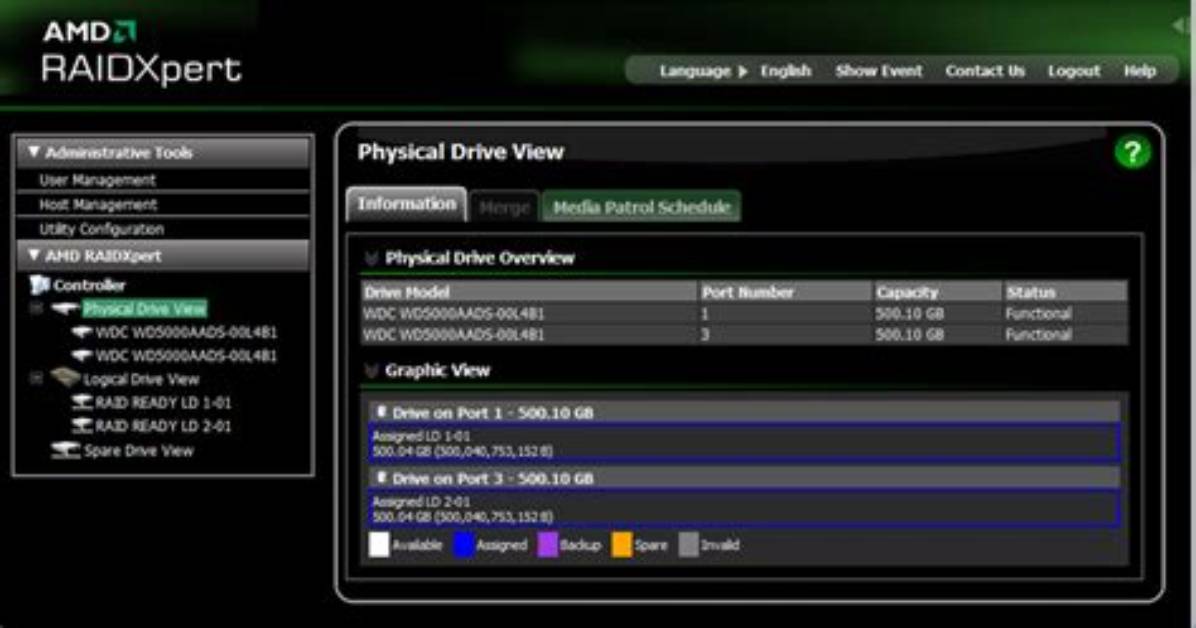Collapse the AMD RAIDXpert tree section
Image resolution: width=1196 pixels, height=628 pixels.
34,255
